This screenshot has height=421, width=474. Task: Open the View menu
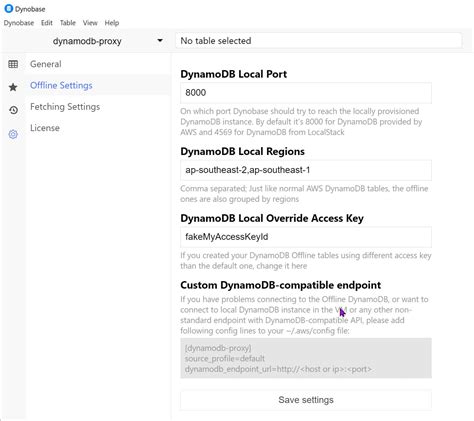point(90,23)
